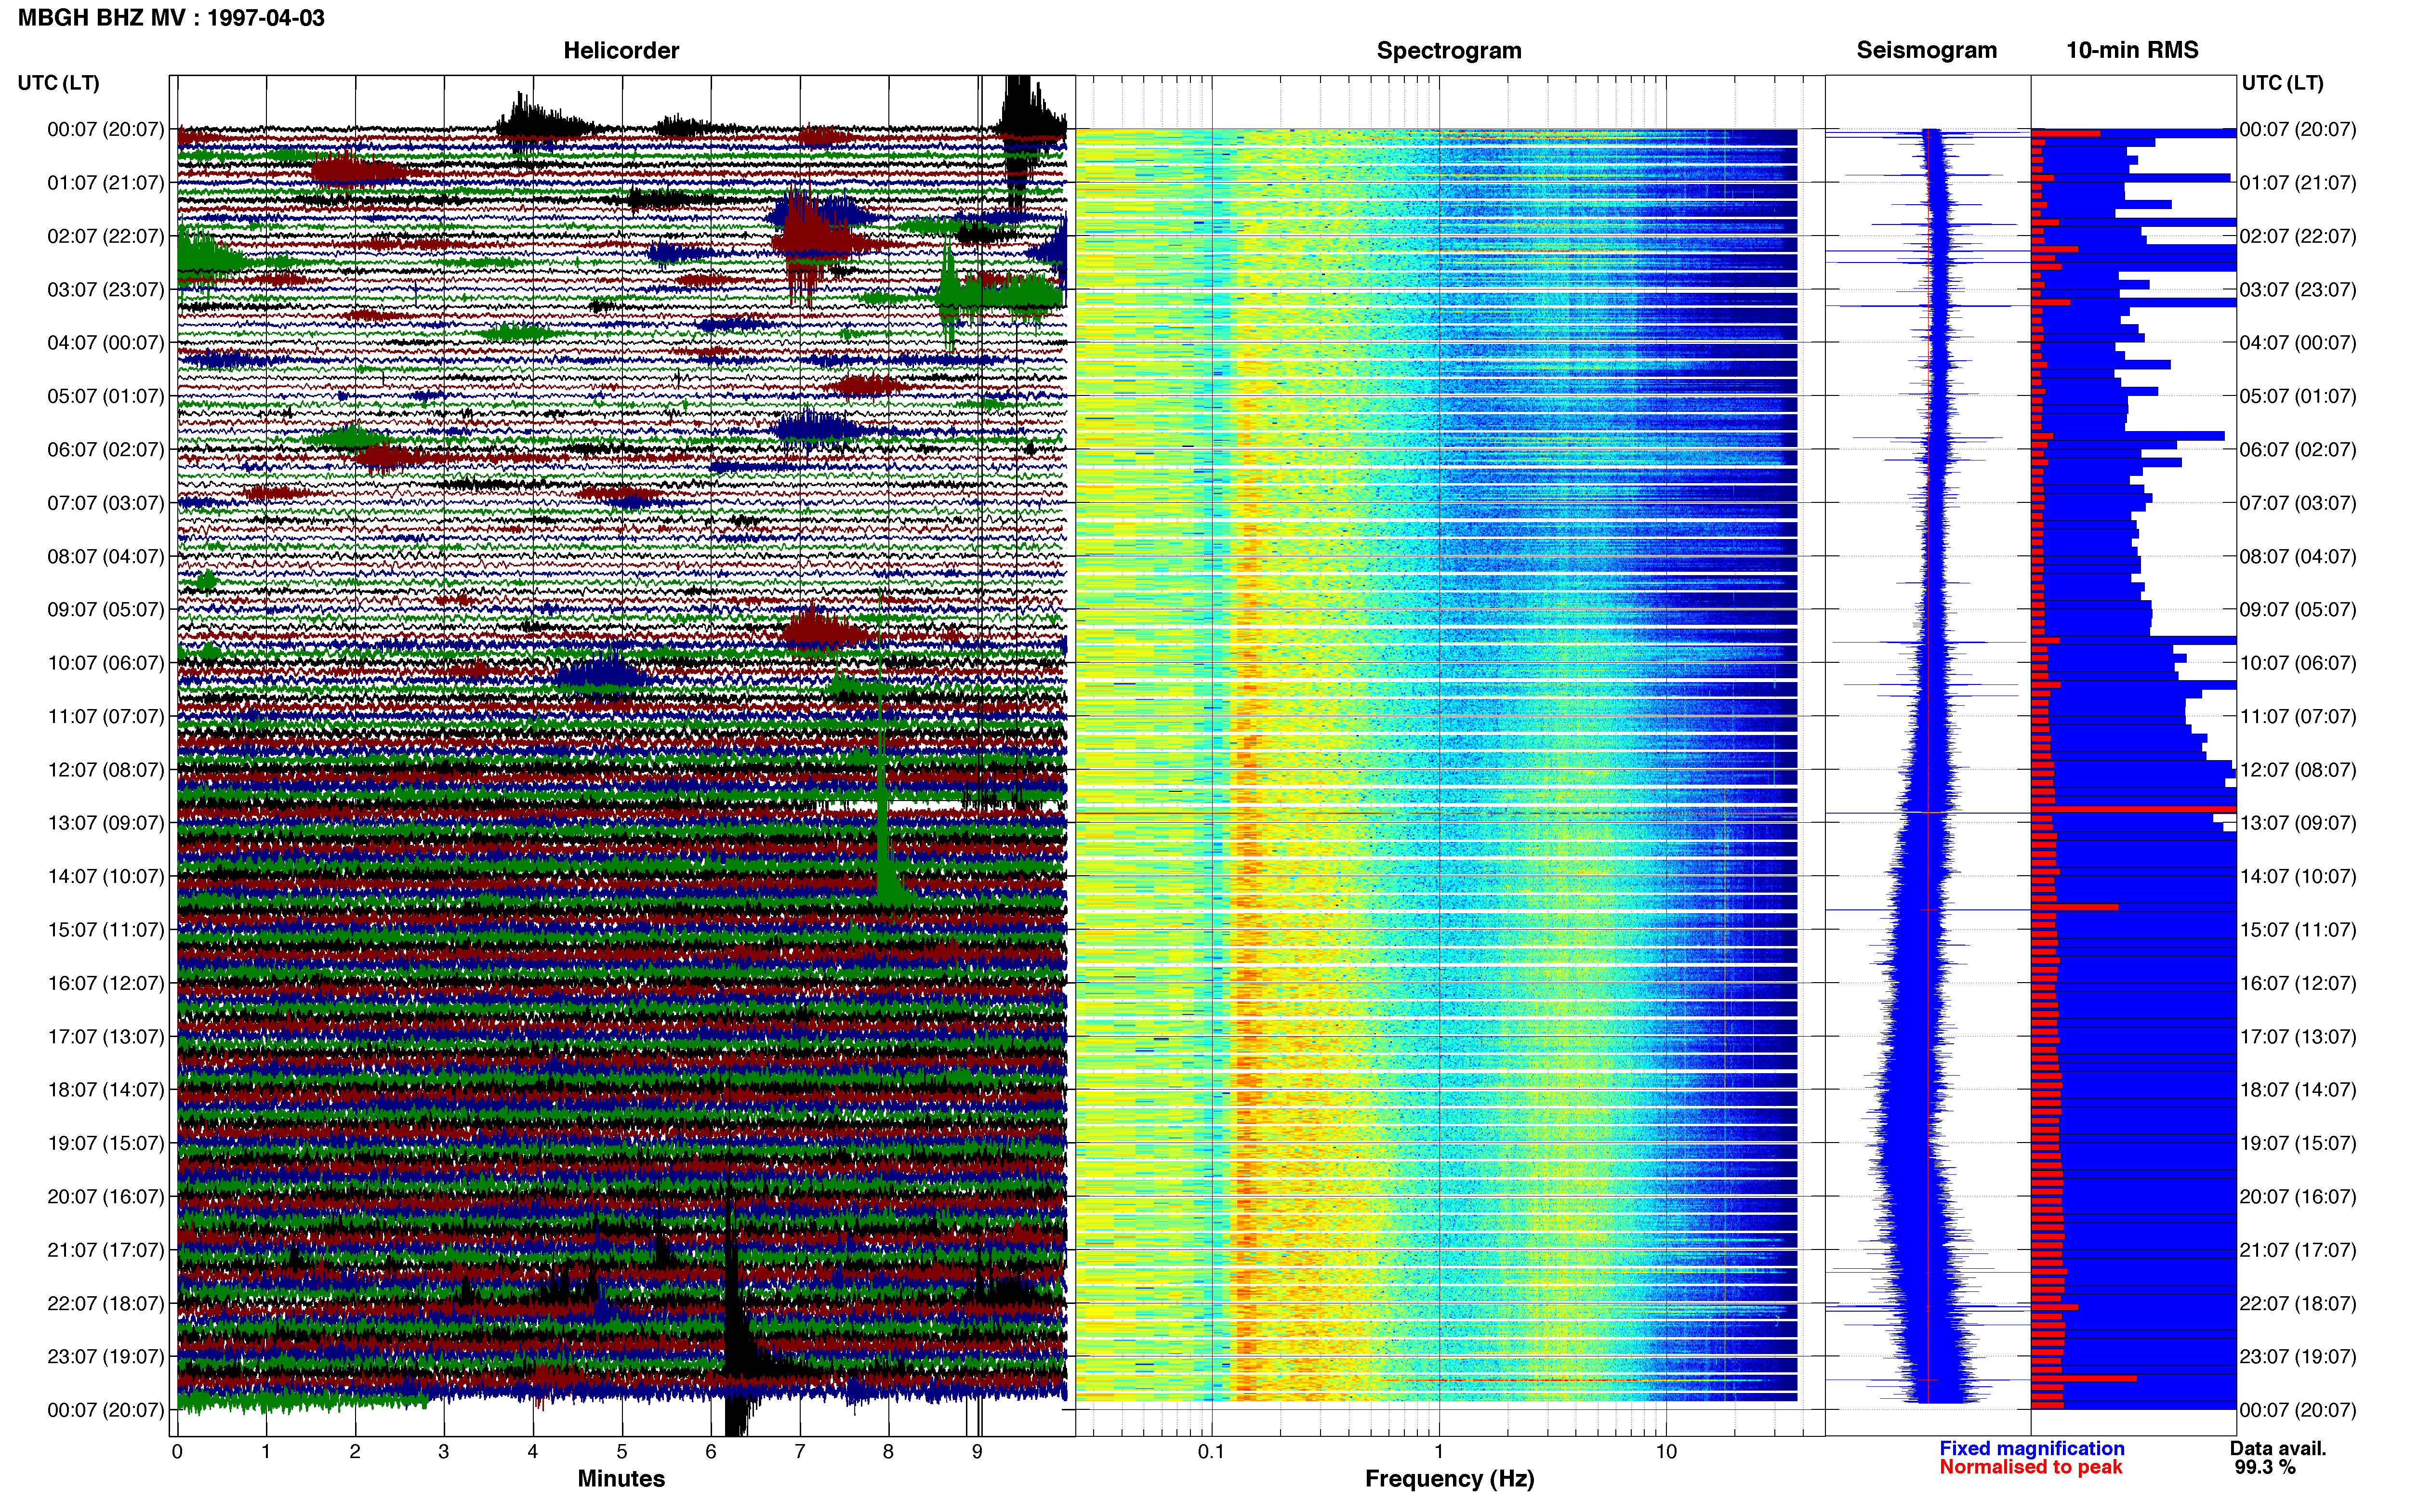Click the red horizontal line in the spectrogram
The image size is (2418, 1512).
pyautogui.click(x=1436, y=814)
